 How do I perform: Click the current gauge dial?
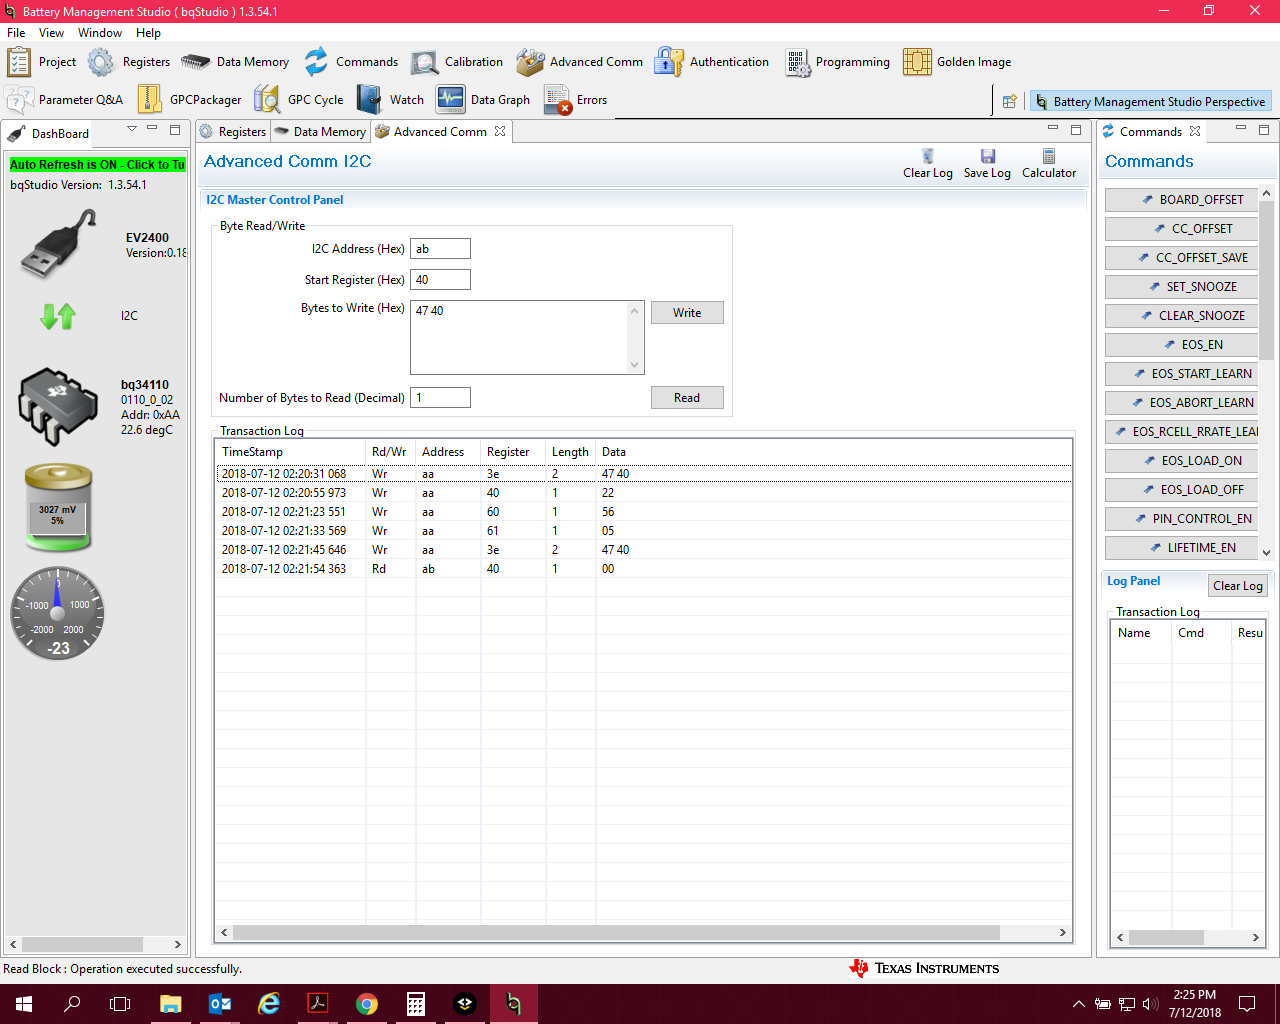point(57,613)
